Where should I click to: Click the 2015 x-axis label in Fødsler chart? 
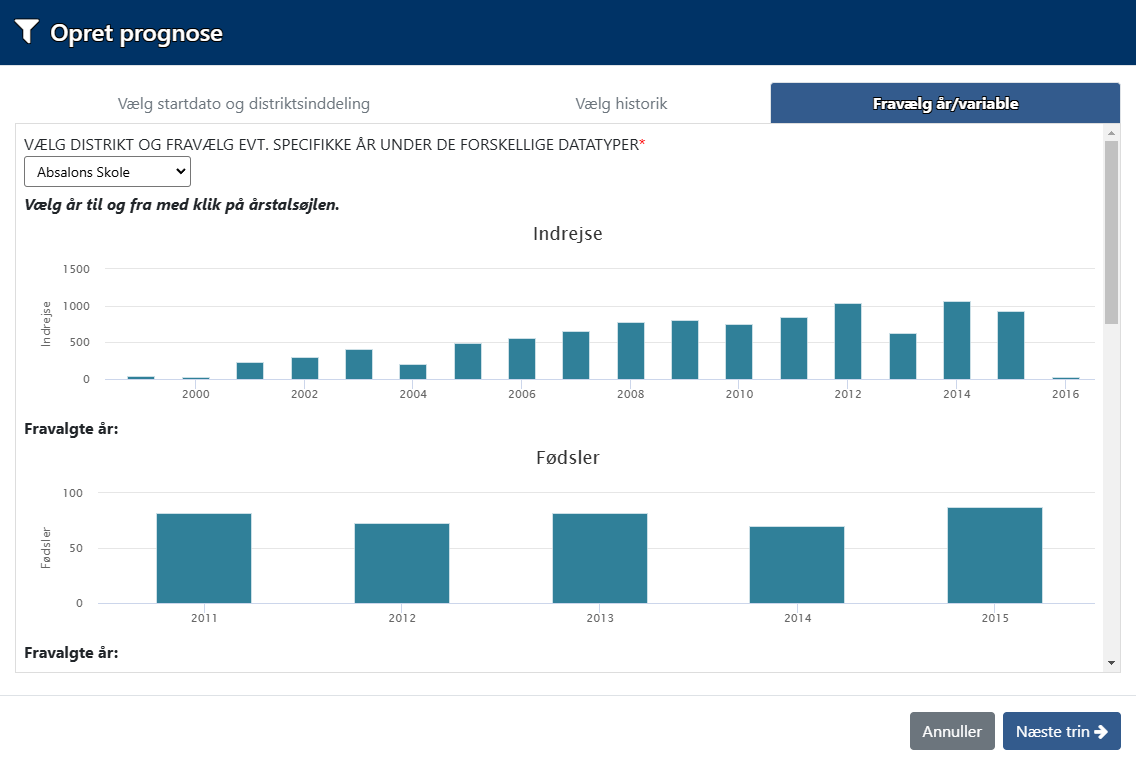pyautogui.click(x=995, y=618)
